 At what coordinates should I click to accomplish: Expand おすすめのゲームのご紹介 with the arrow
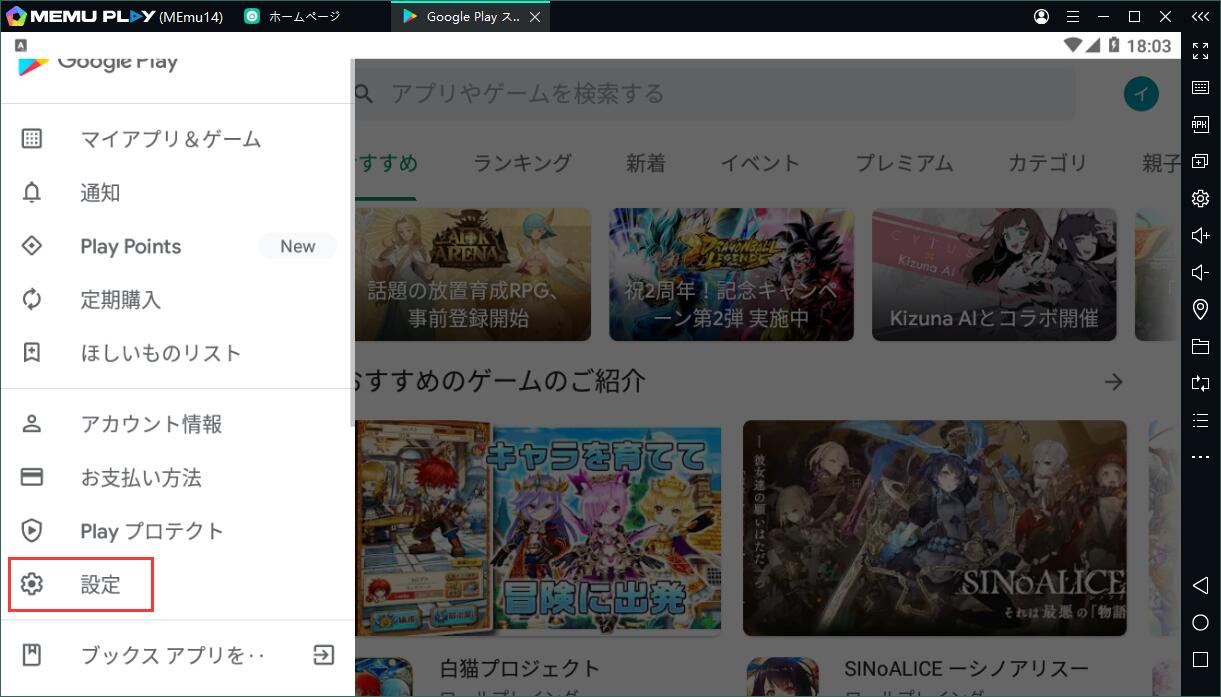(1113, 382)
